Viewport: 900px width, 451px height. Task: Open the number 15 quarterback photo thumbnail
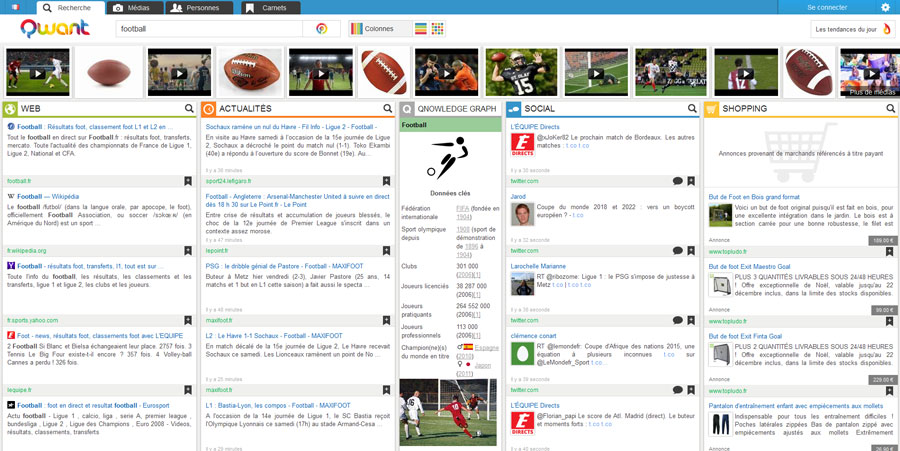click(521, 72)
